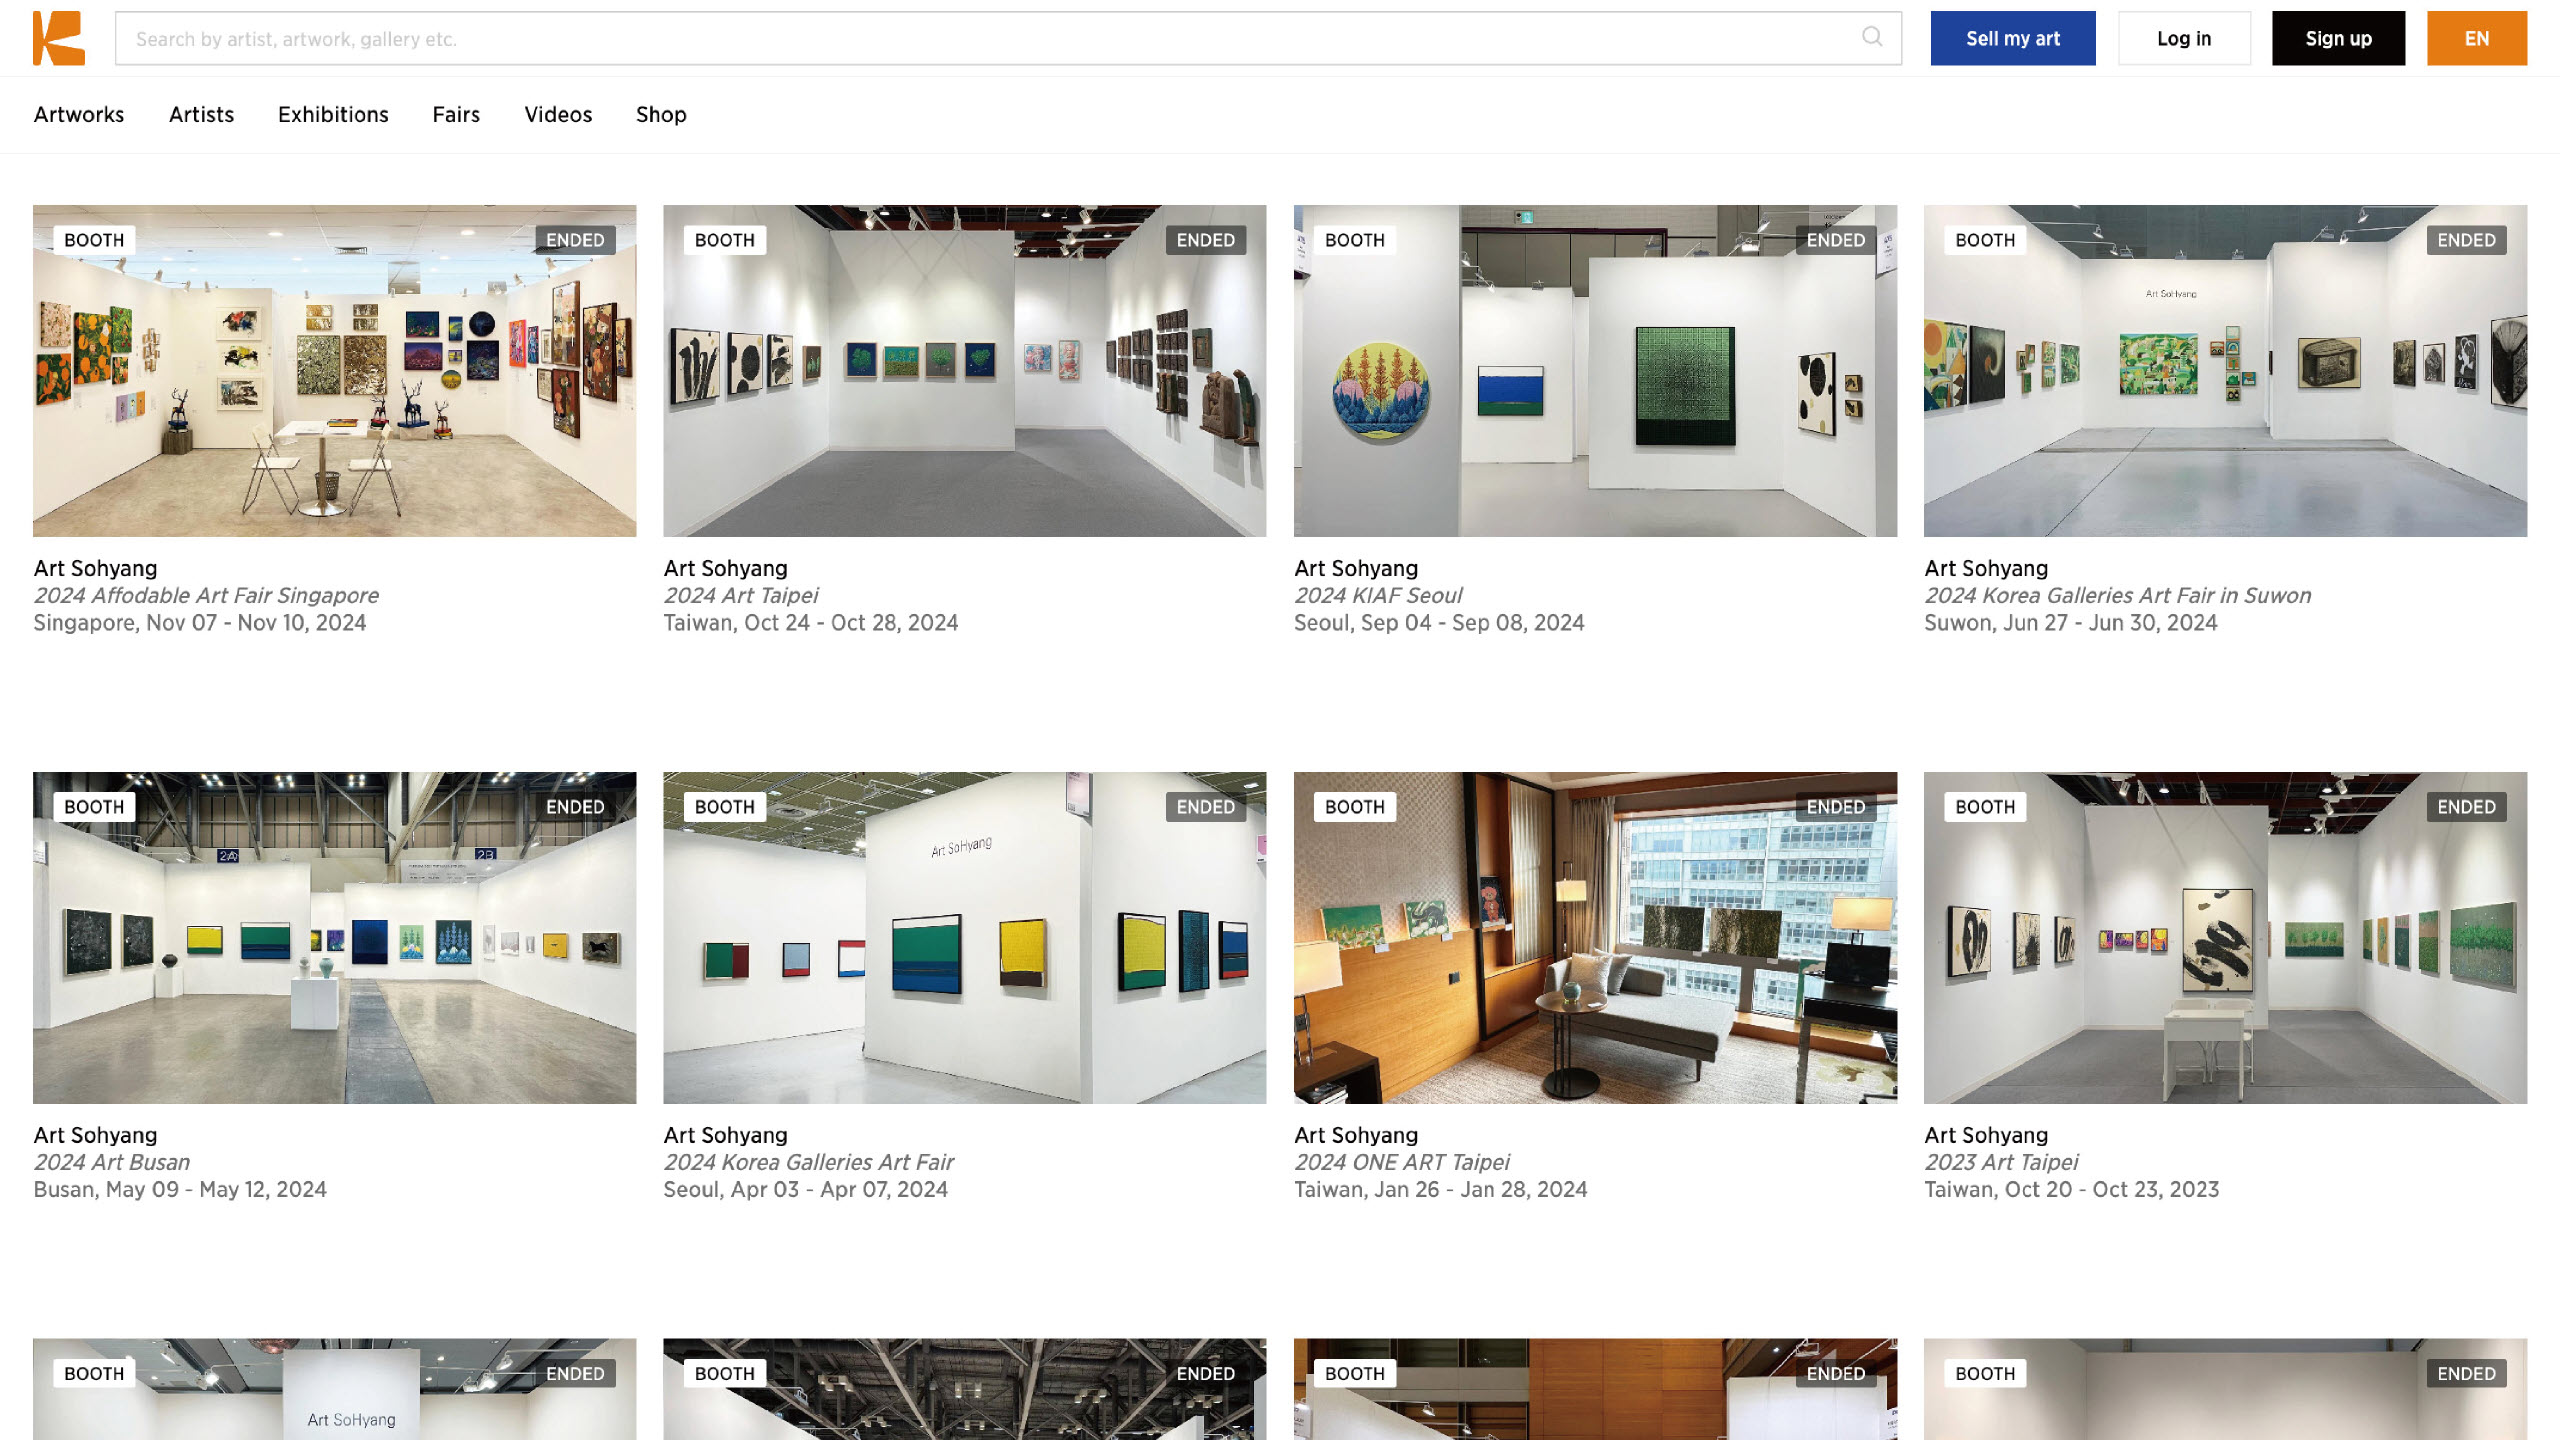
Task: Click the 2024 Art Taipei title link
Action: (x=741, y=595)
